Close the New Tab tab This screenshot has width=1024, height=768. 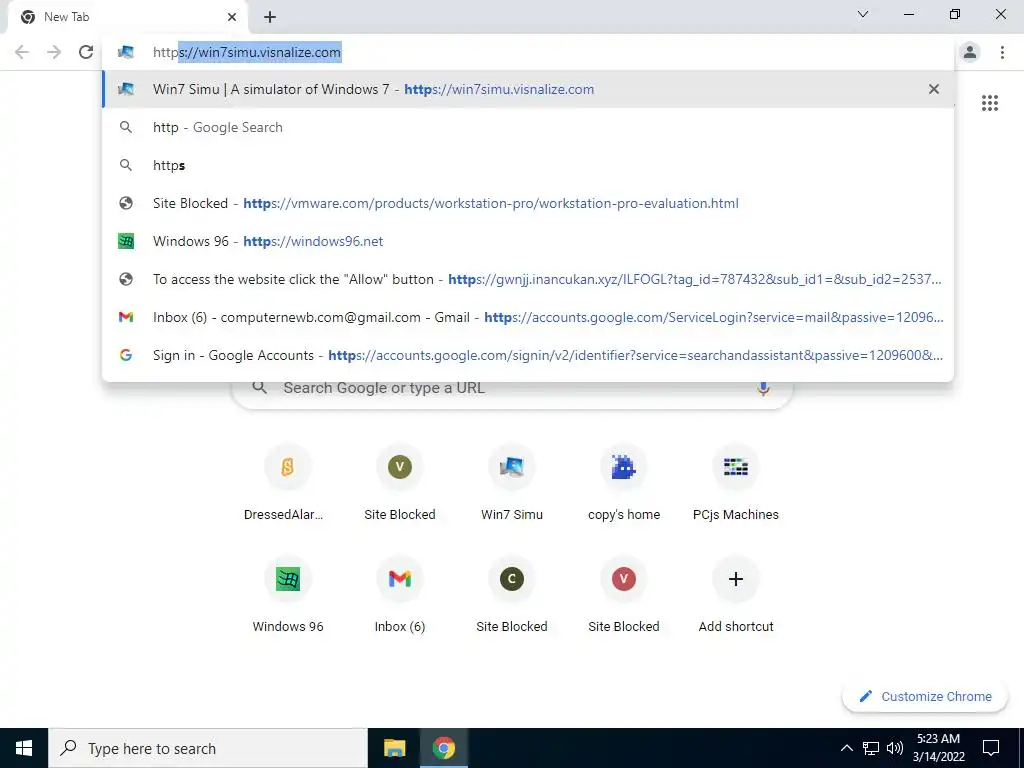[x=232, y=17]
